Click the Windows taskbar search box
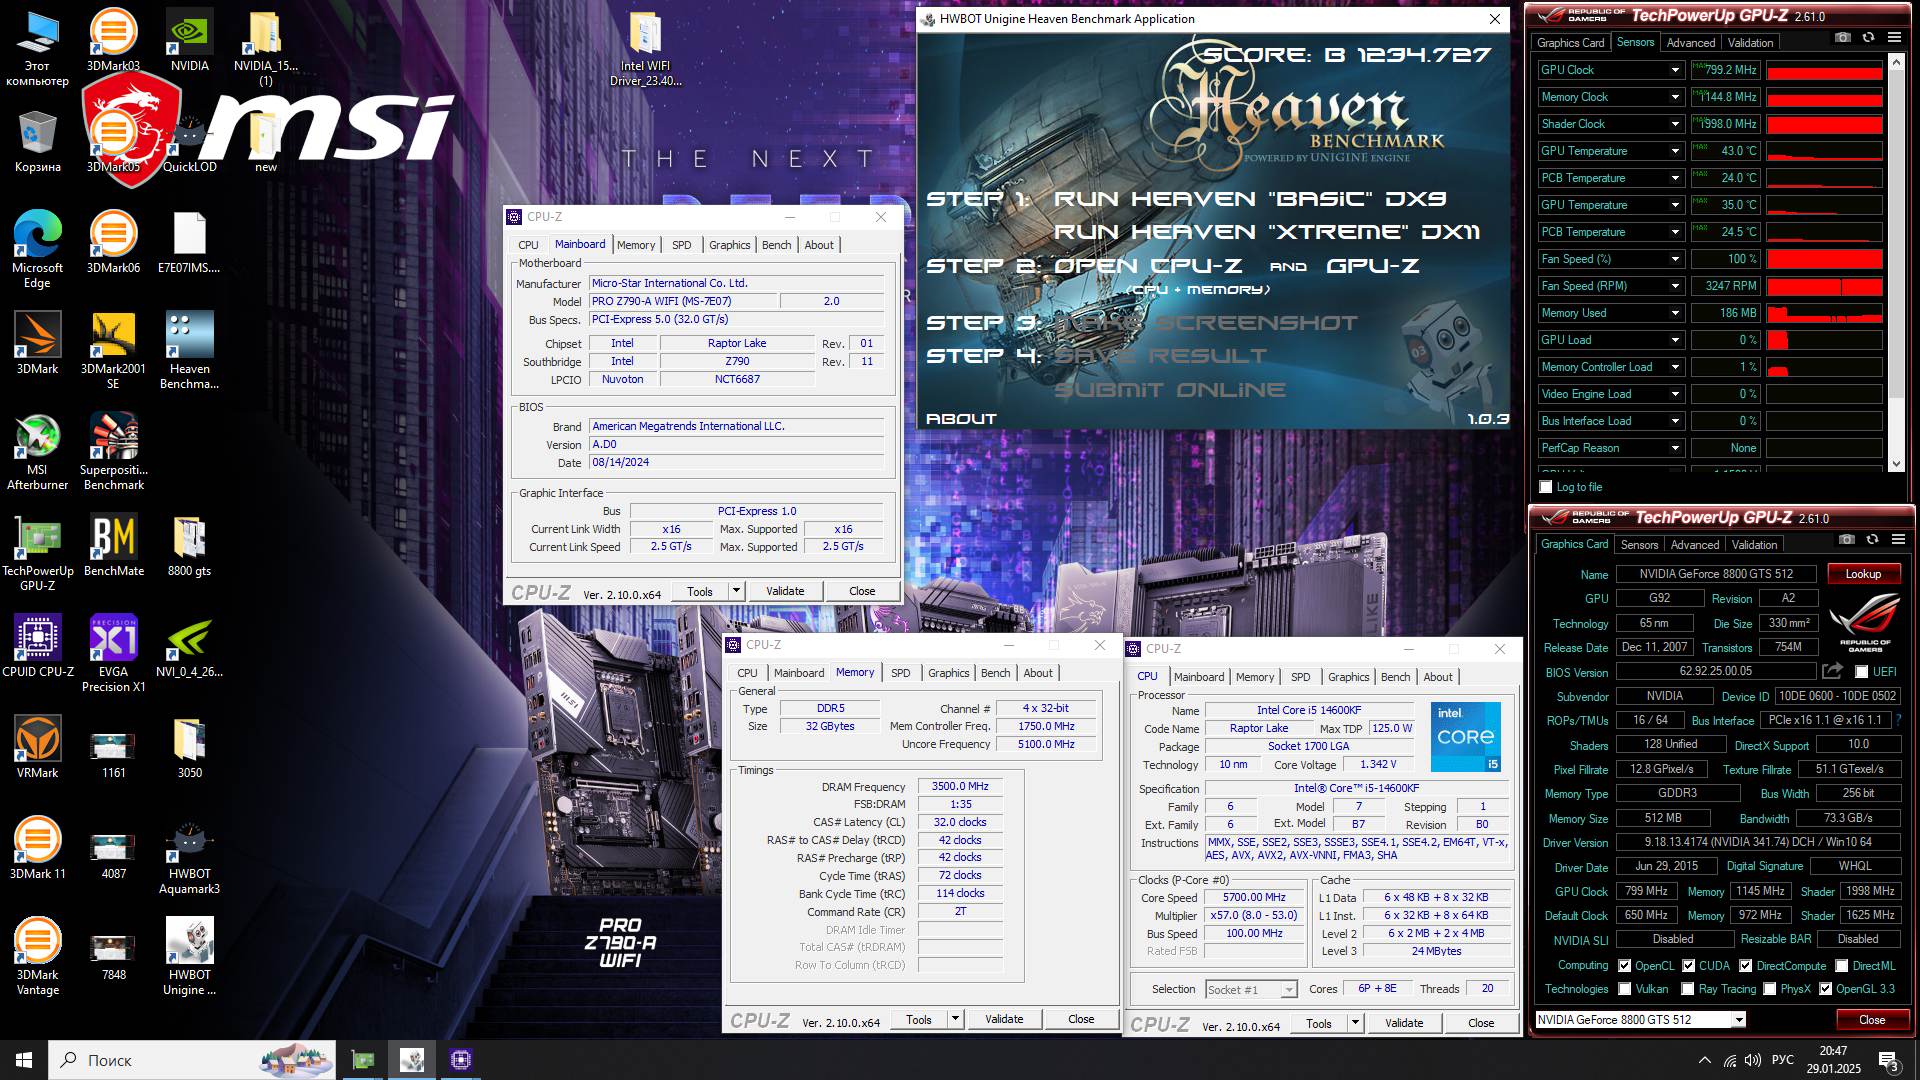The width and height of the screenshot is (1920, 1080). 193,1060
